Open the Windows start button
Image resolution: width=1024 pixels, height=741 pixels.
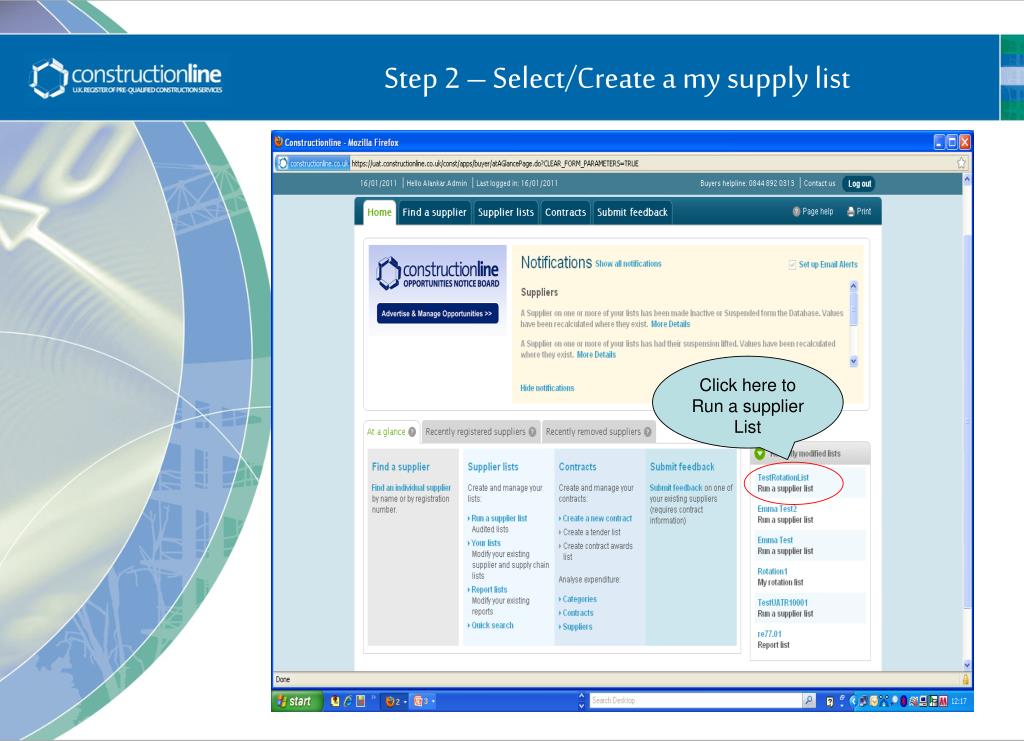point(297,701)
